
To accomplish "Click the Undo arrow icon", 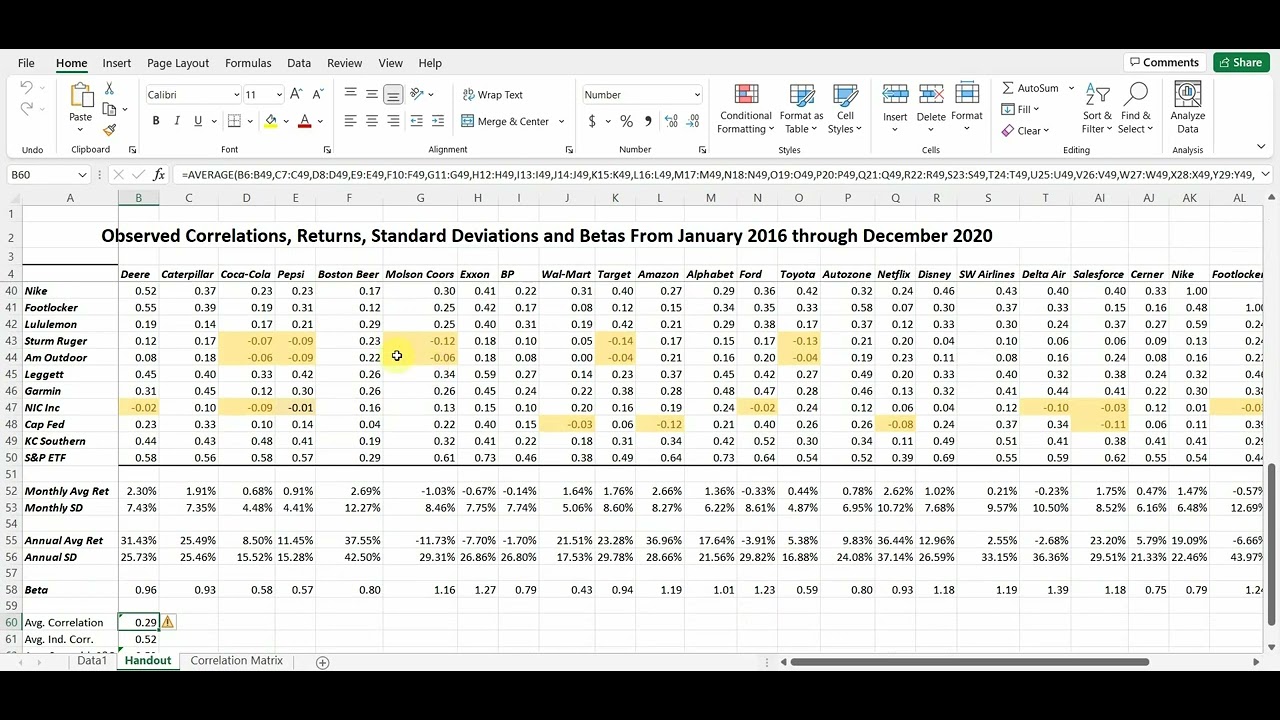I will coord(26,88).
